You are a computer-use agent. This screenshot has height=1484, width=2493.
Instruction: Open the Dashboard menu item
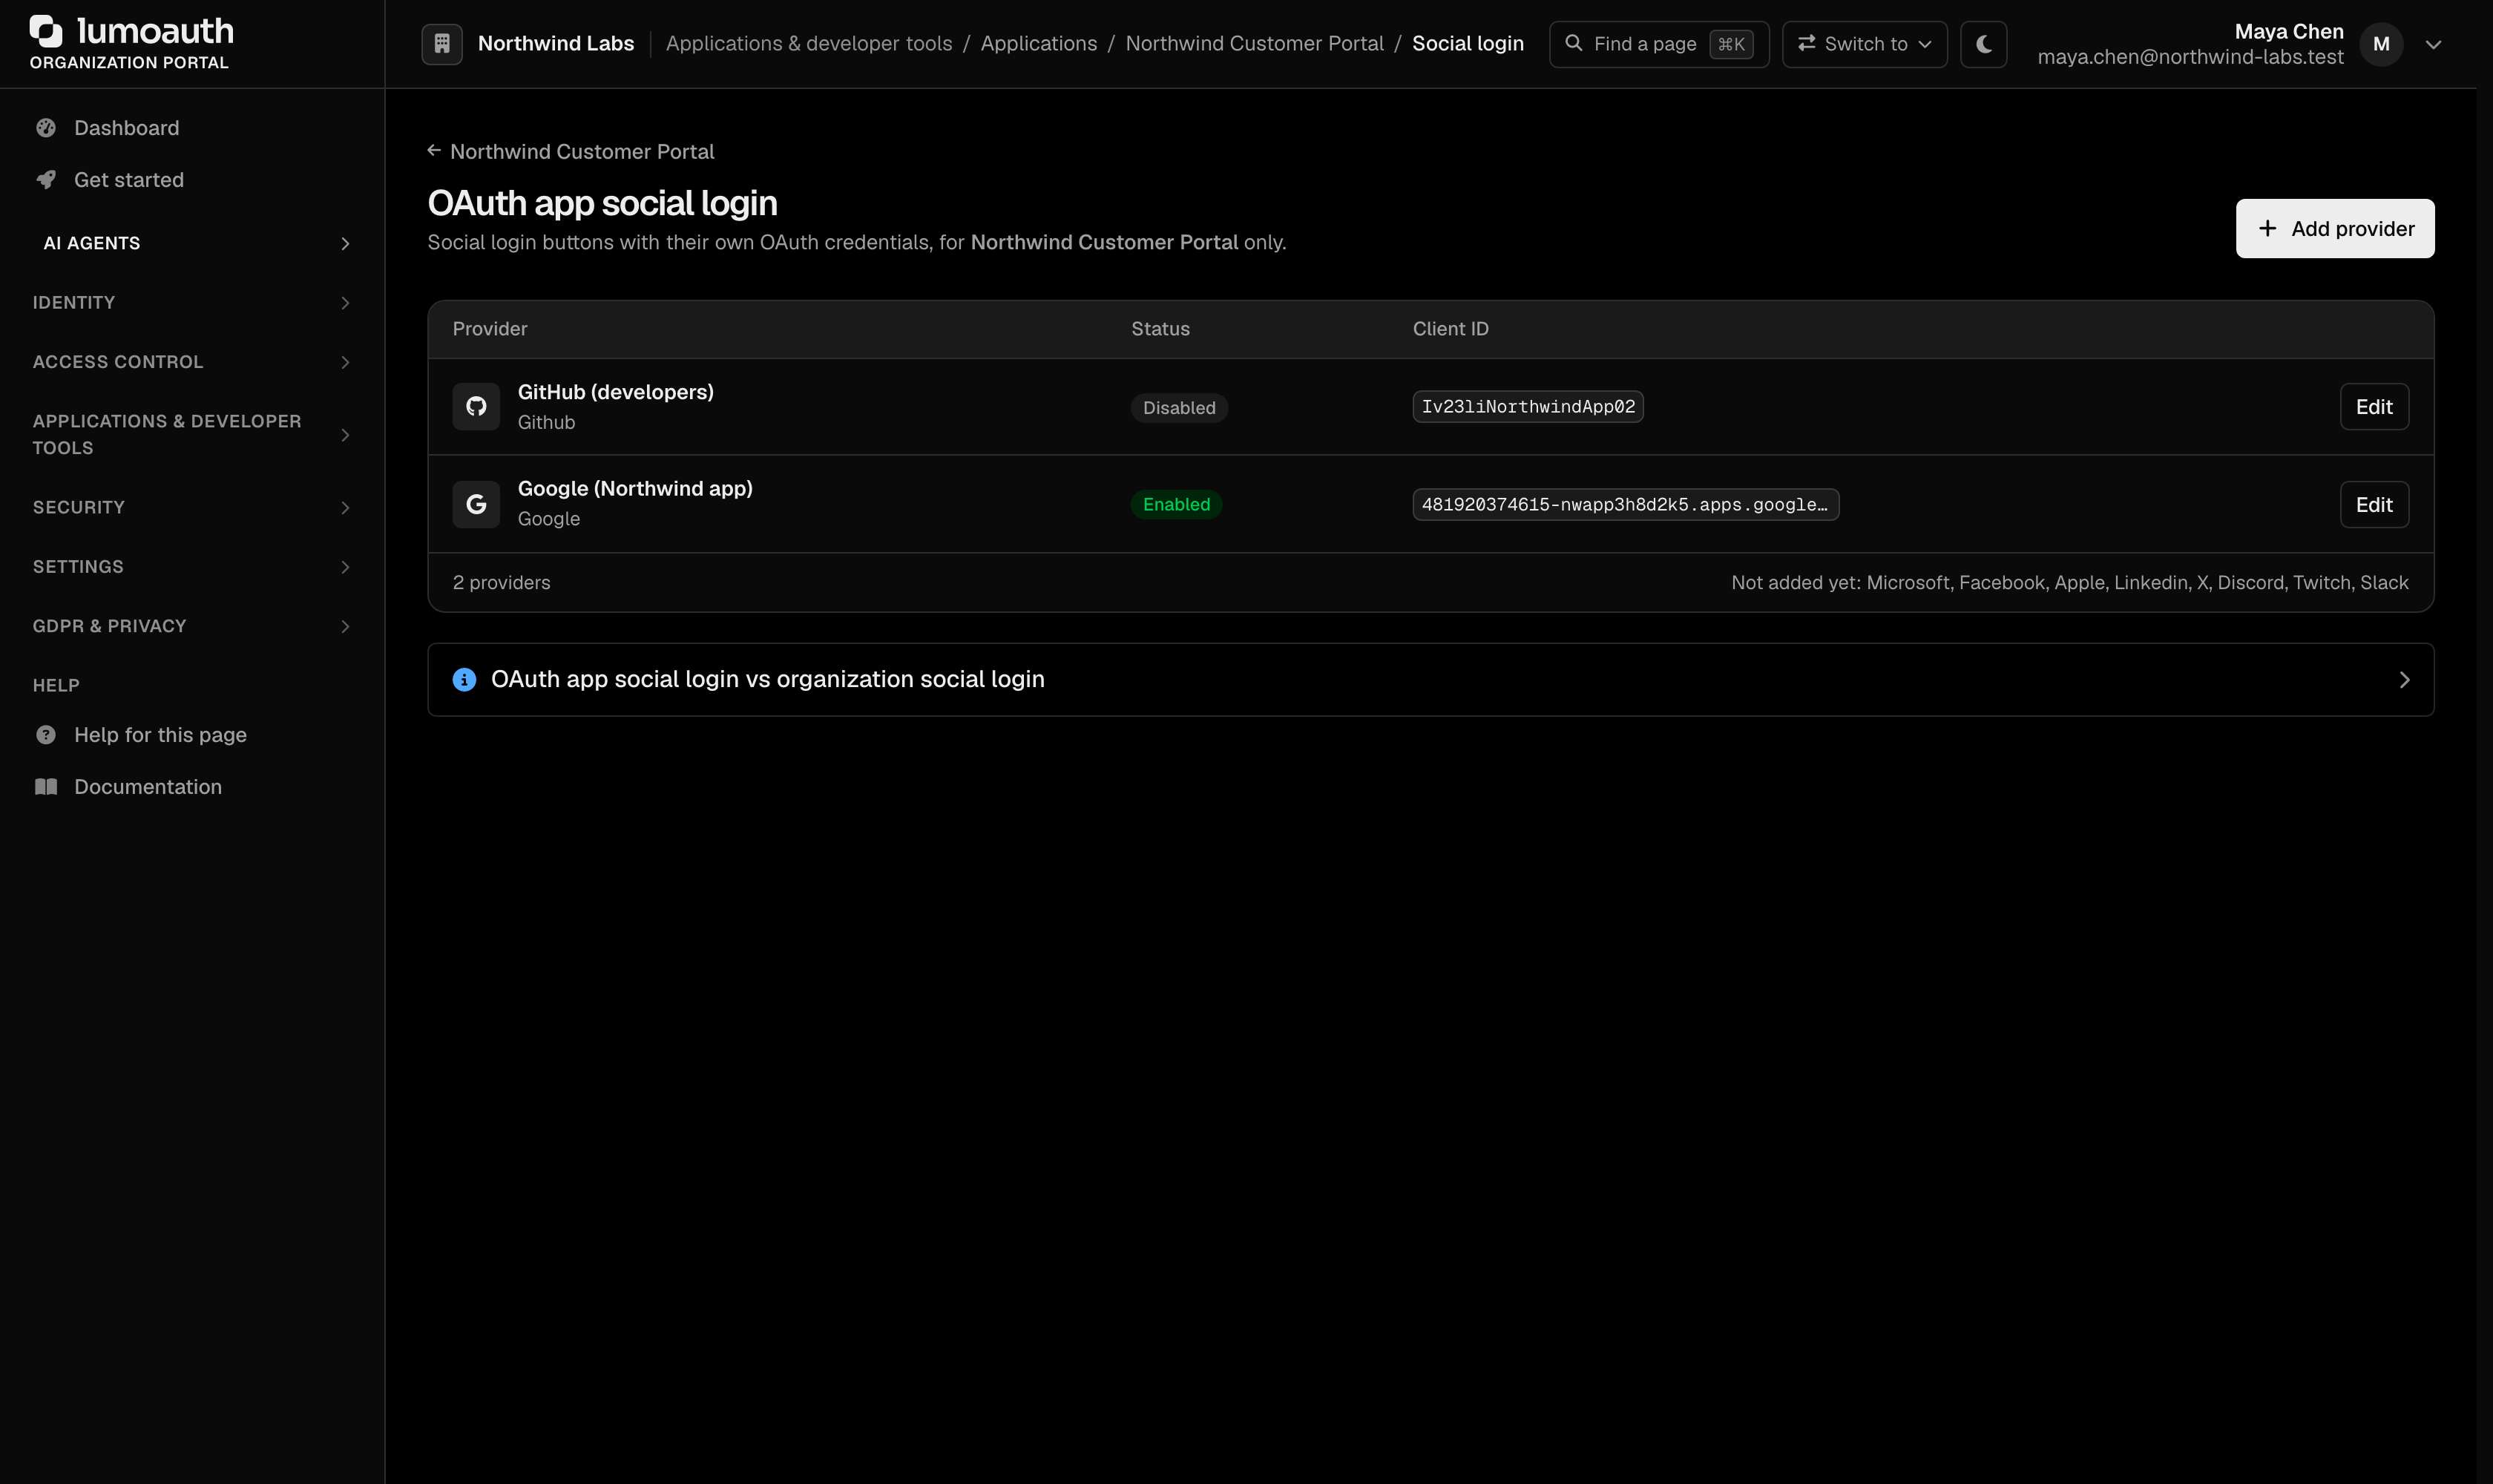click(x=192, y=128)
